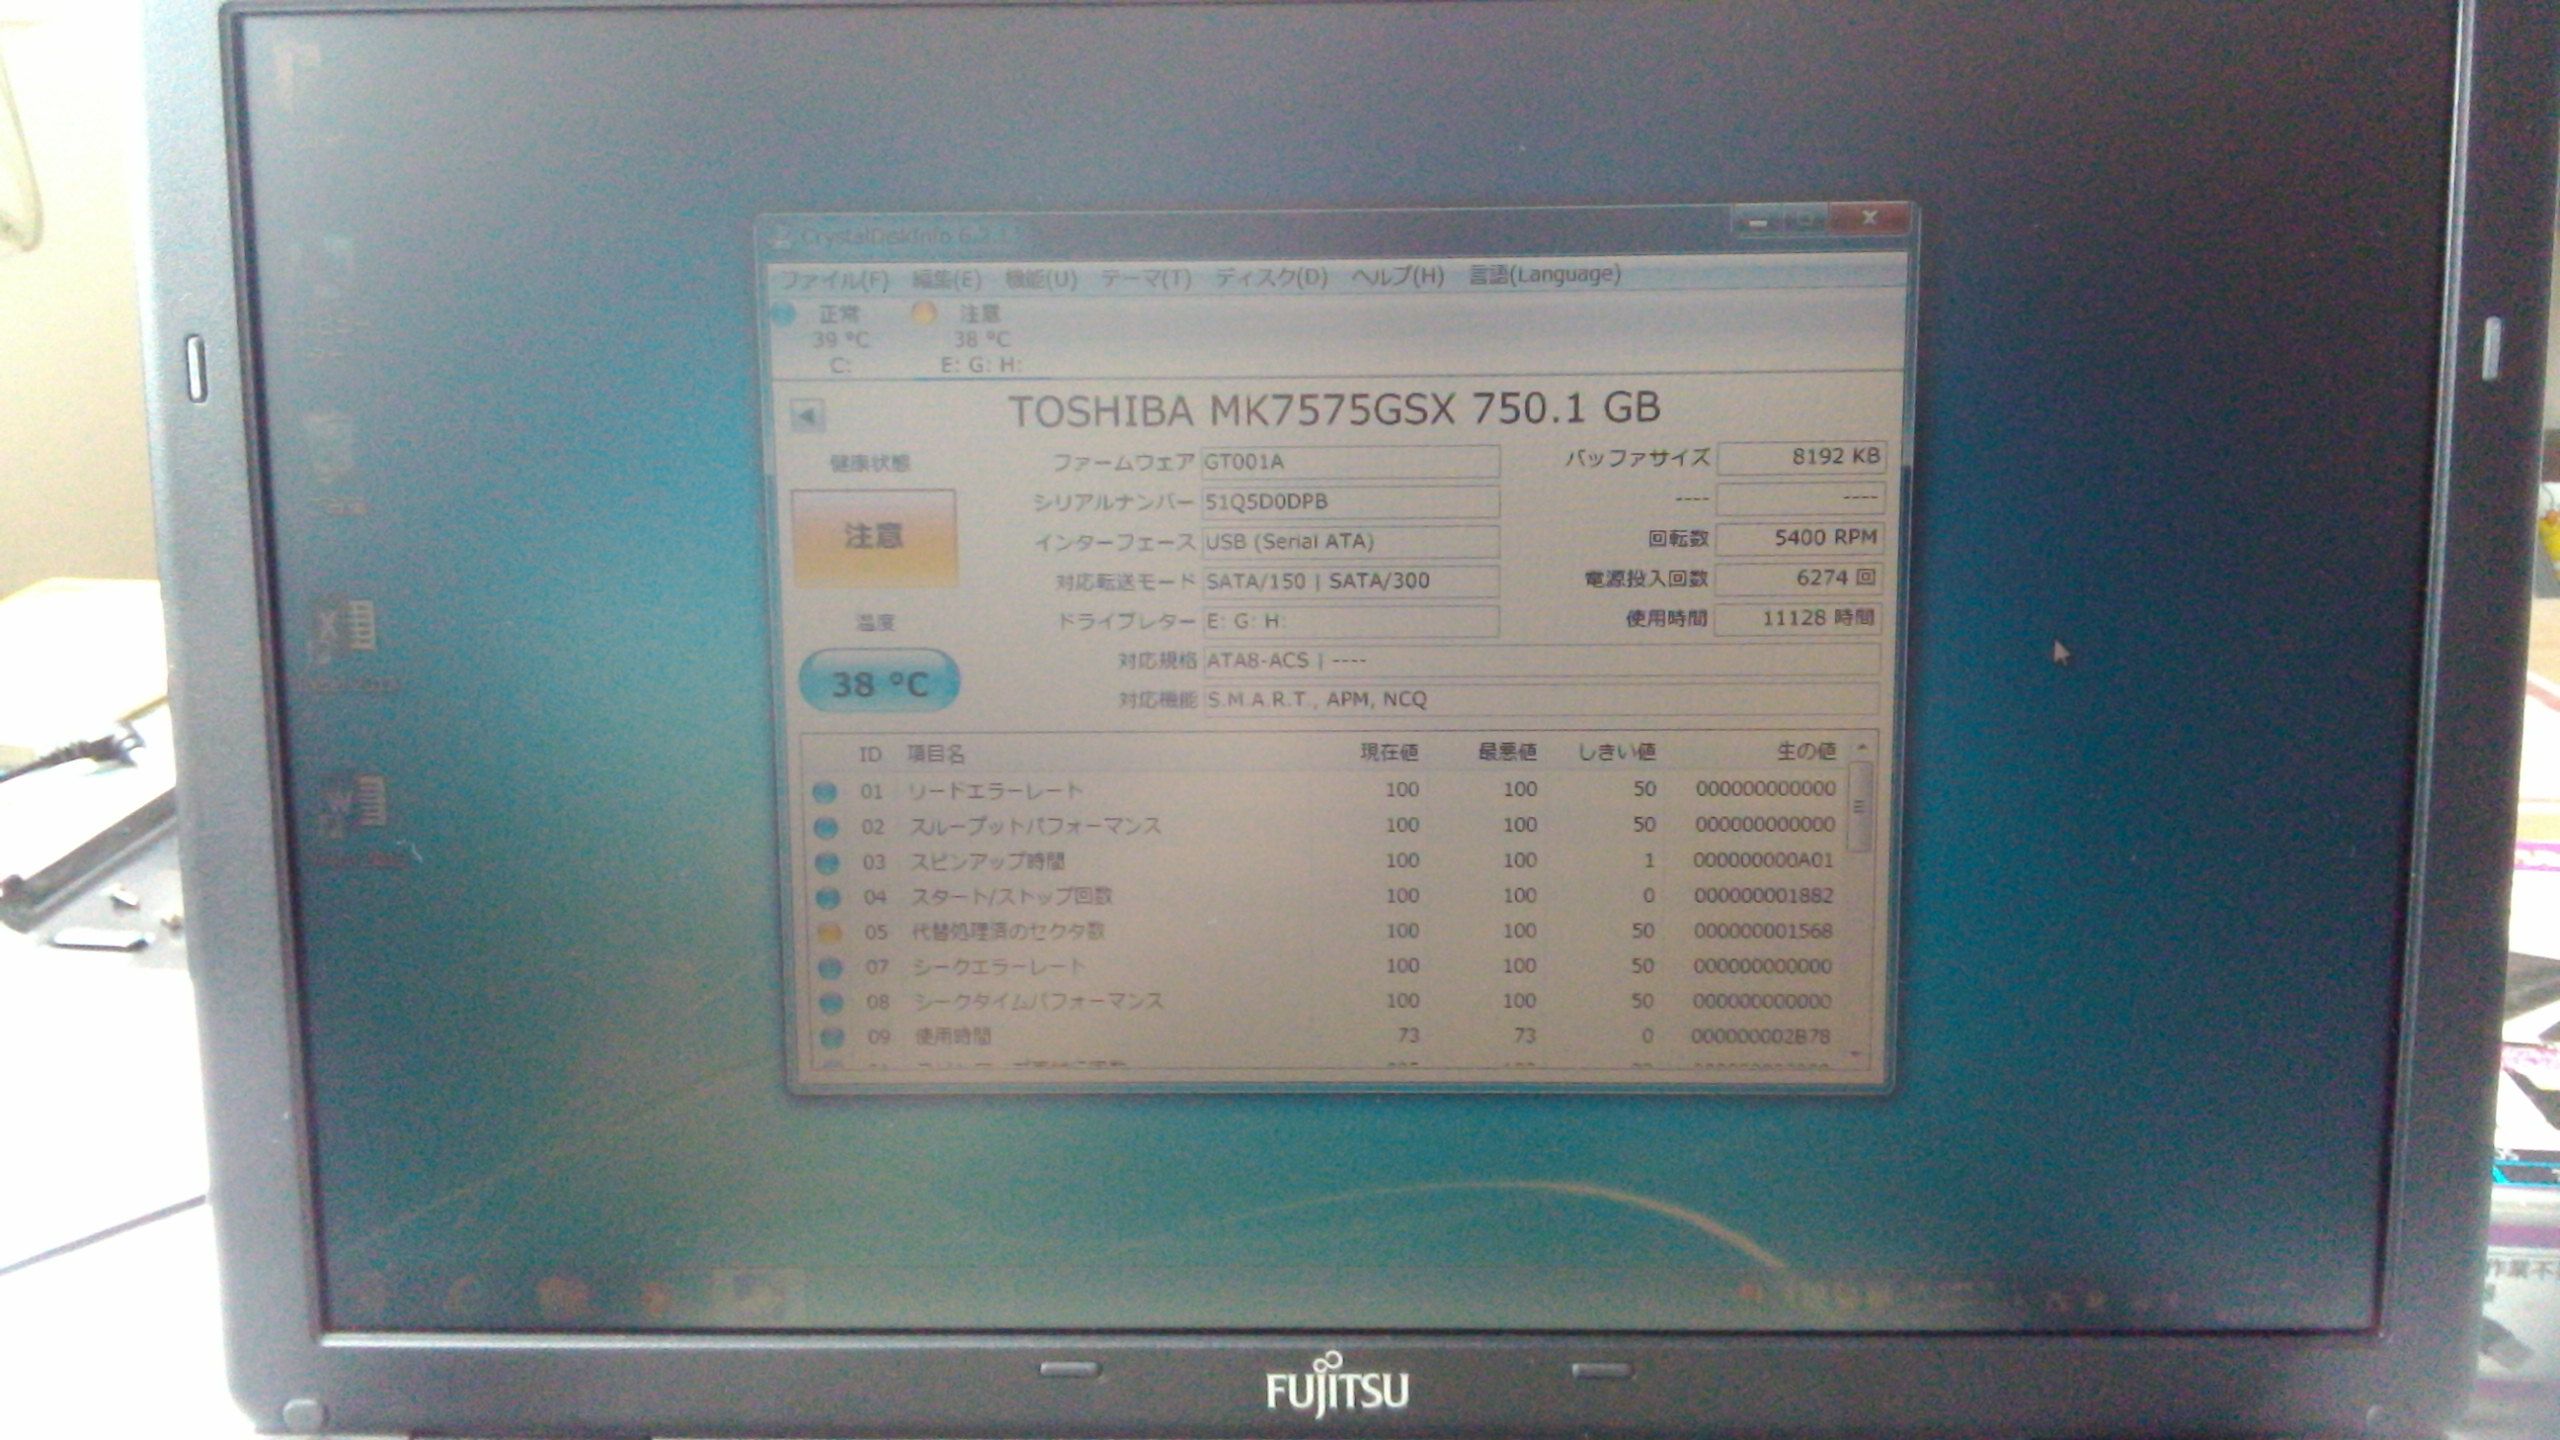The width and height of the screenshot is (2560, 1440).
Task: Click the blue status dot for attribute 01
Action: [x=824, y=792]
